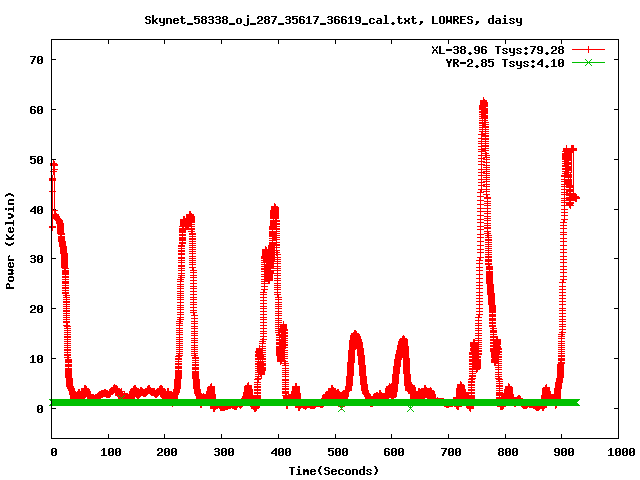
Task: Click y-axis tick label 50
Action: (36, 160)
